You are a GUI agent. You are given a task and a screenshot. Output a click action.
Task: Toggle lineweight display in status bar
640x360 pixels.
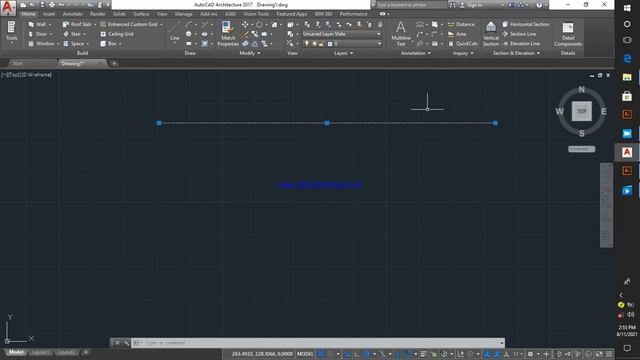pyautogui.click(x=423, y=354)
